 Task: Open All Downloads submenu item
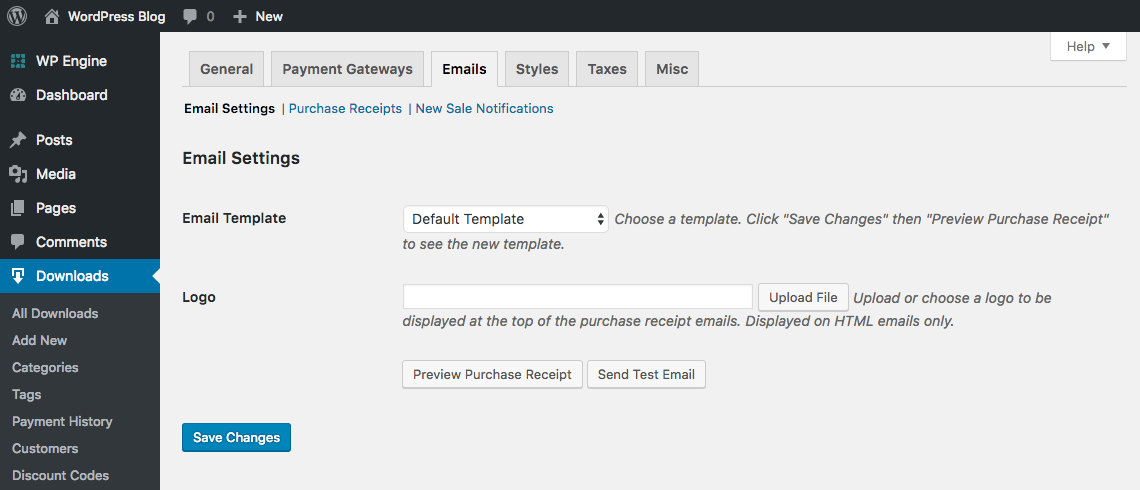55,313
